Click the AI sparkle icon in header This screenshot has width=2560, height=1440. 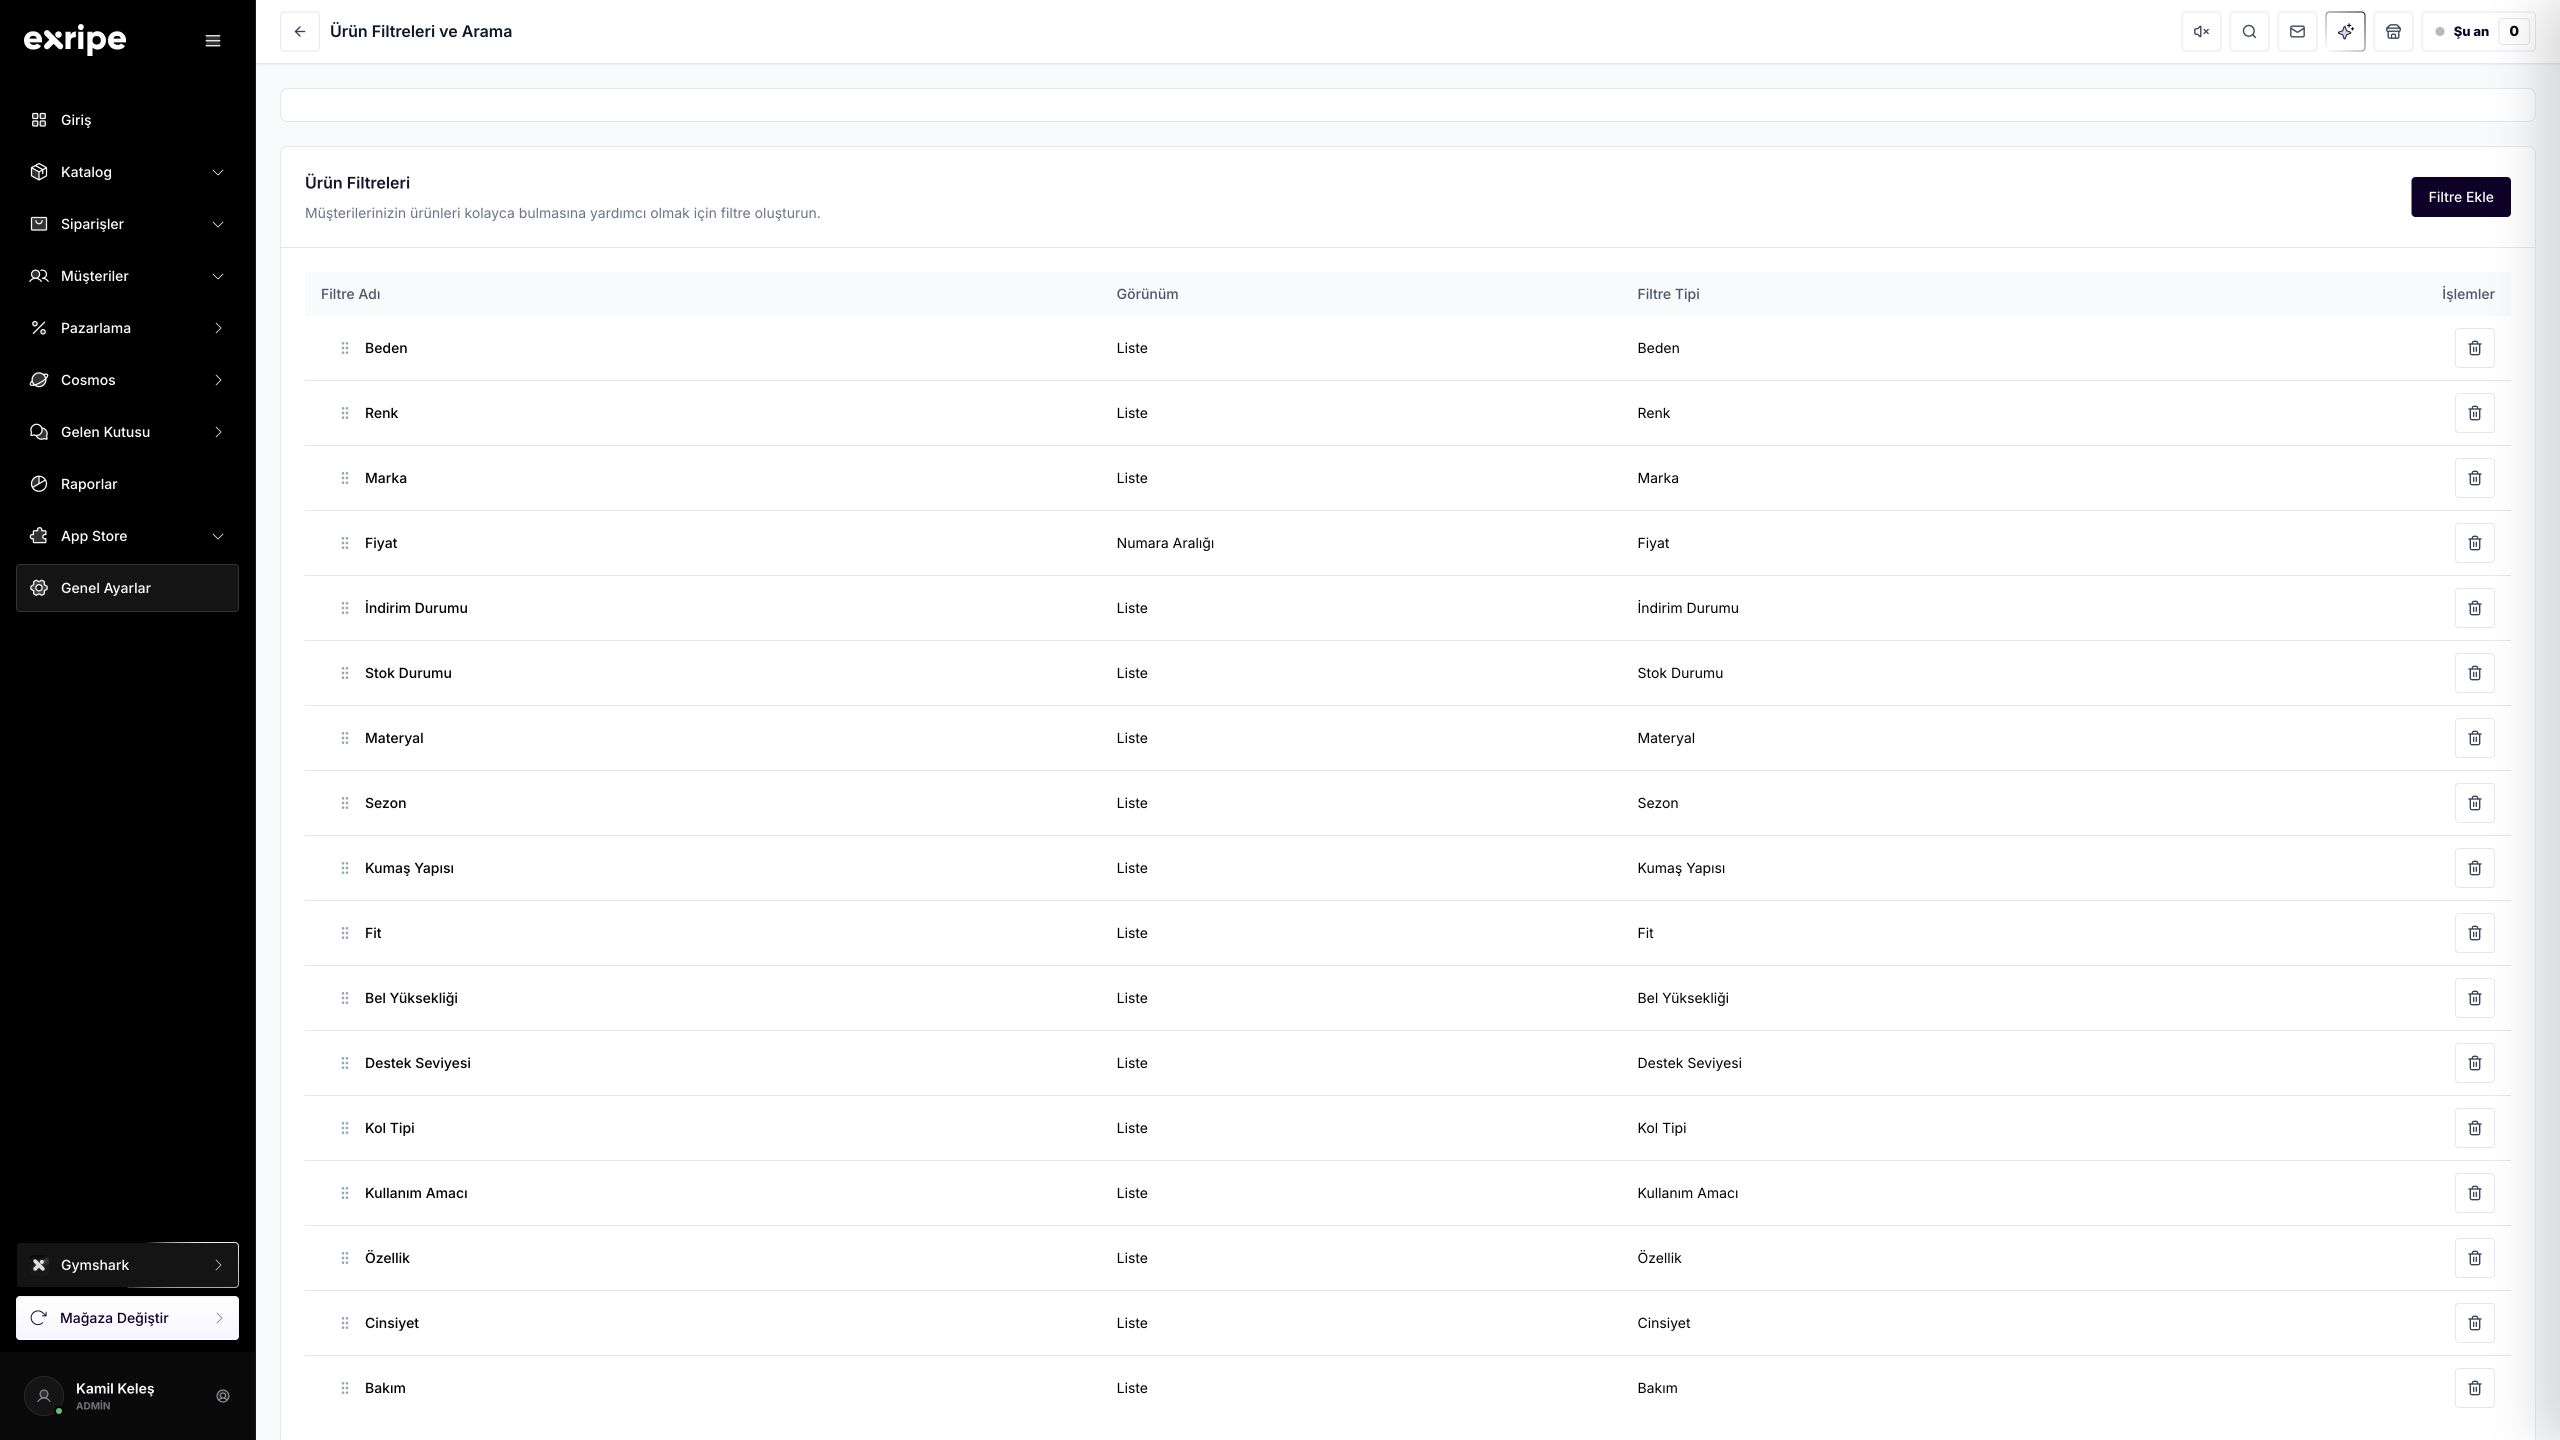(2345, 32)
